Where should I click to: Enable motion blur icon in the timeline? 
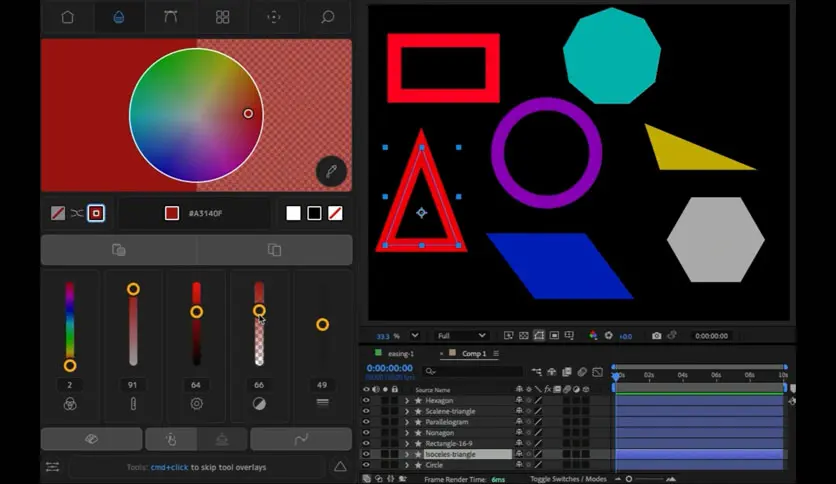582,372
